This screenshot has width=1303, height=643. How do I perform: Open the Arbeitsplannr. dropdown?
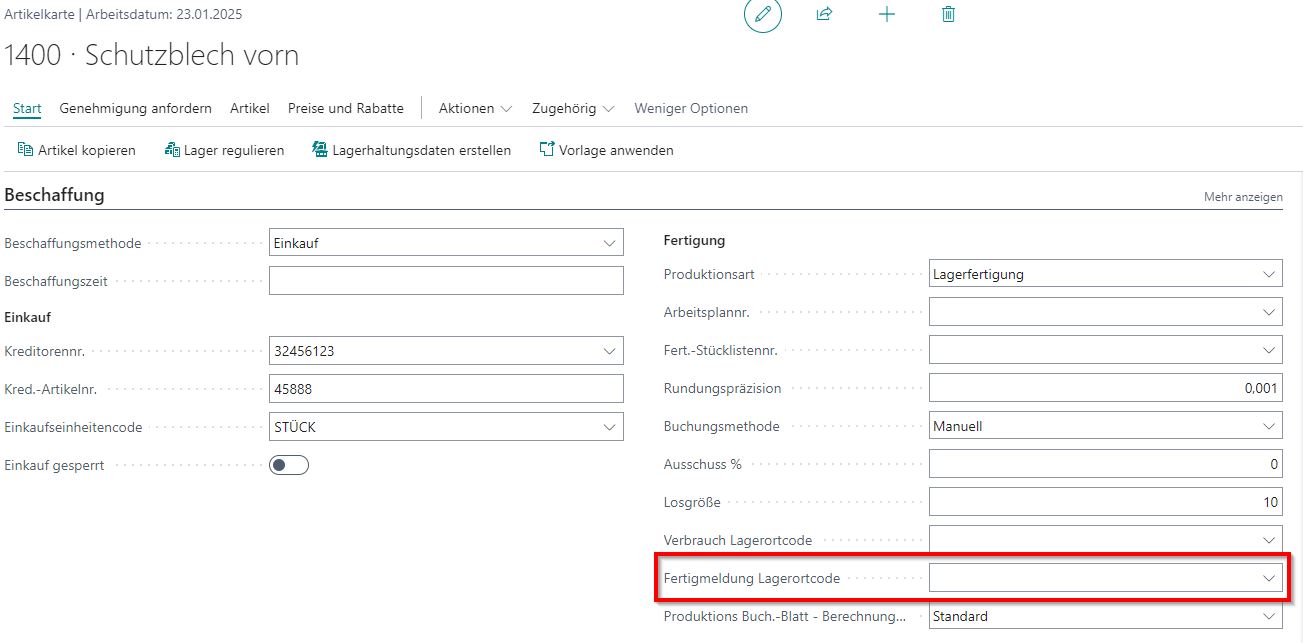[x=1269, y=312]
